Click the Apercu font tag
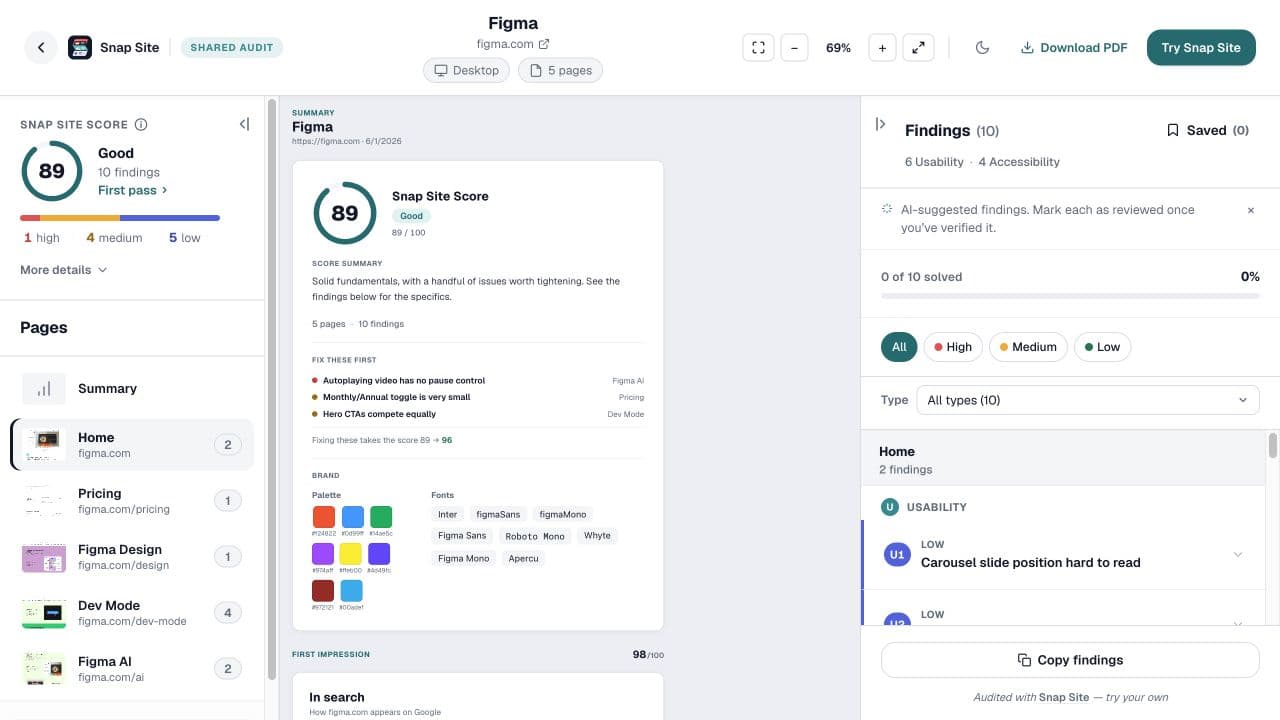 [x=523, y=558]
